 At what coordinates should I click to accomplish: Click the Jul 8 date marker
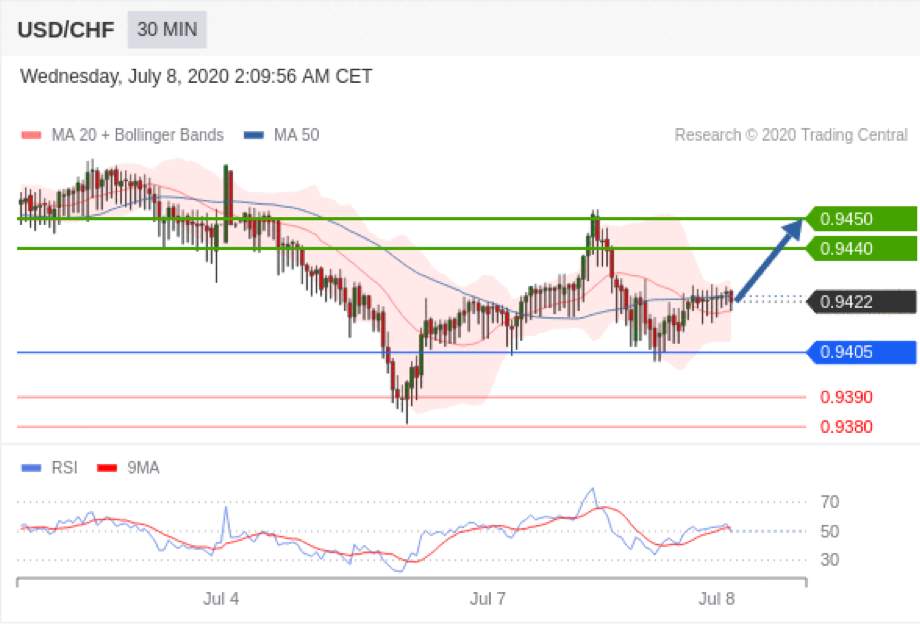[x=716, y=599]
